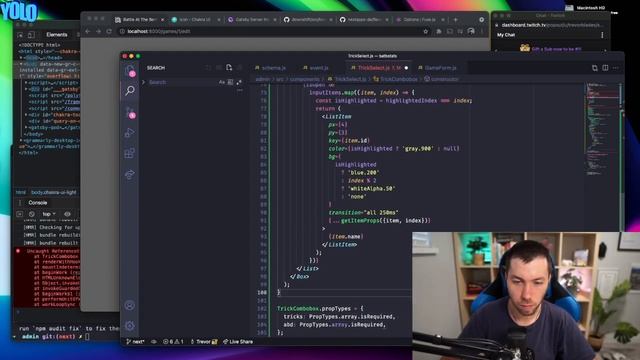Click the Uncaught ReferenceError message in console

pos(53,251)
